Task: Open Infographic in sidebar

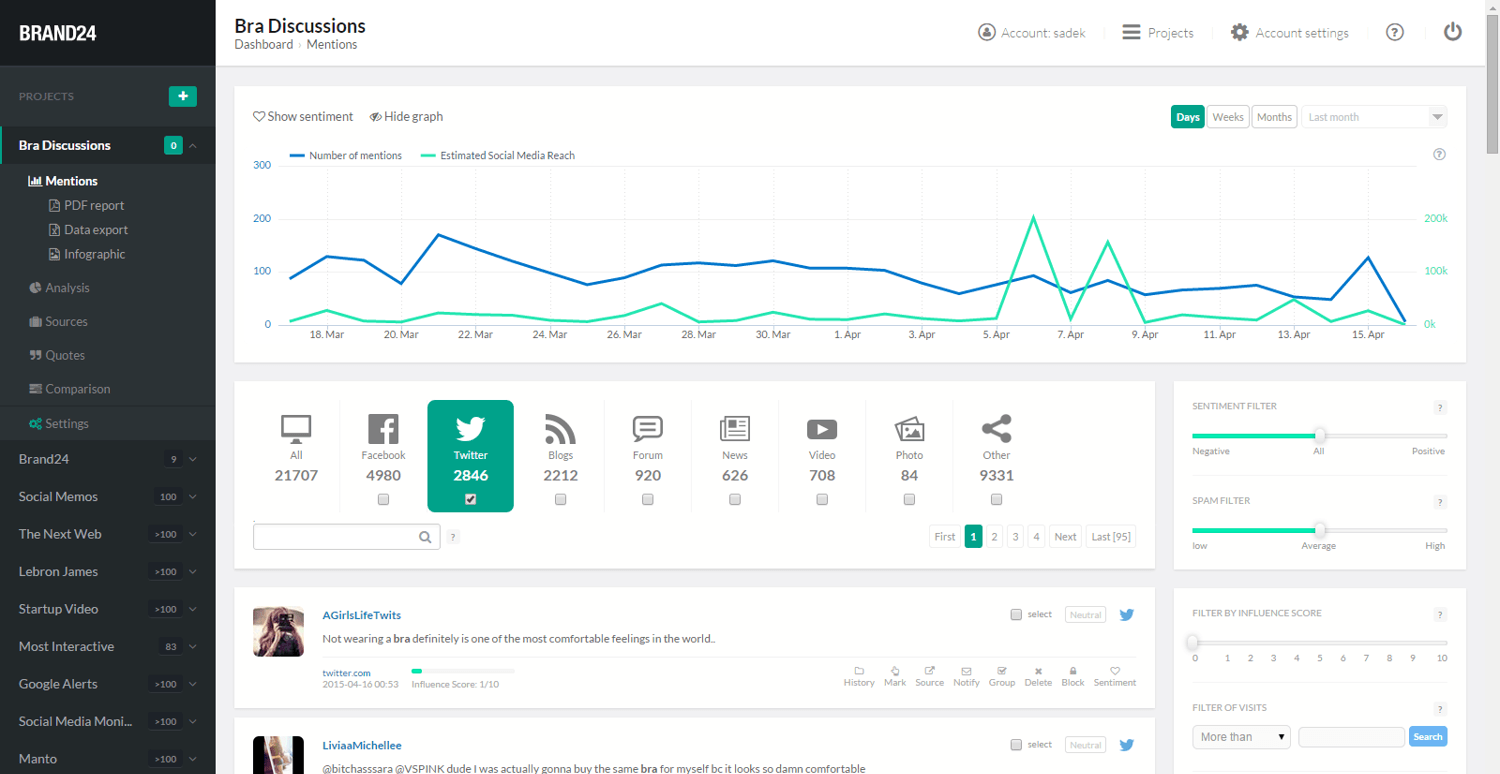Action: coord(87,254)
